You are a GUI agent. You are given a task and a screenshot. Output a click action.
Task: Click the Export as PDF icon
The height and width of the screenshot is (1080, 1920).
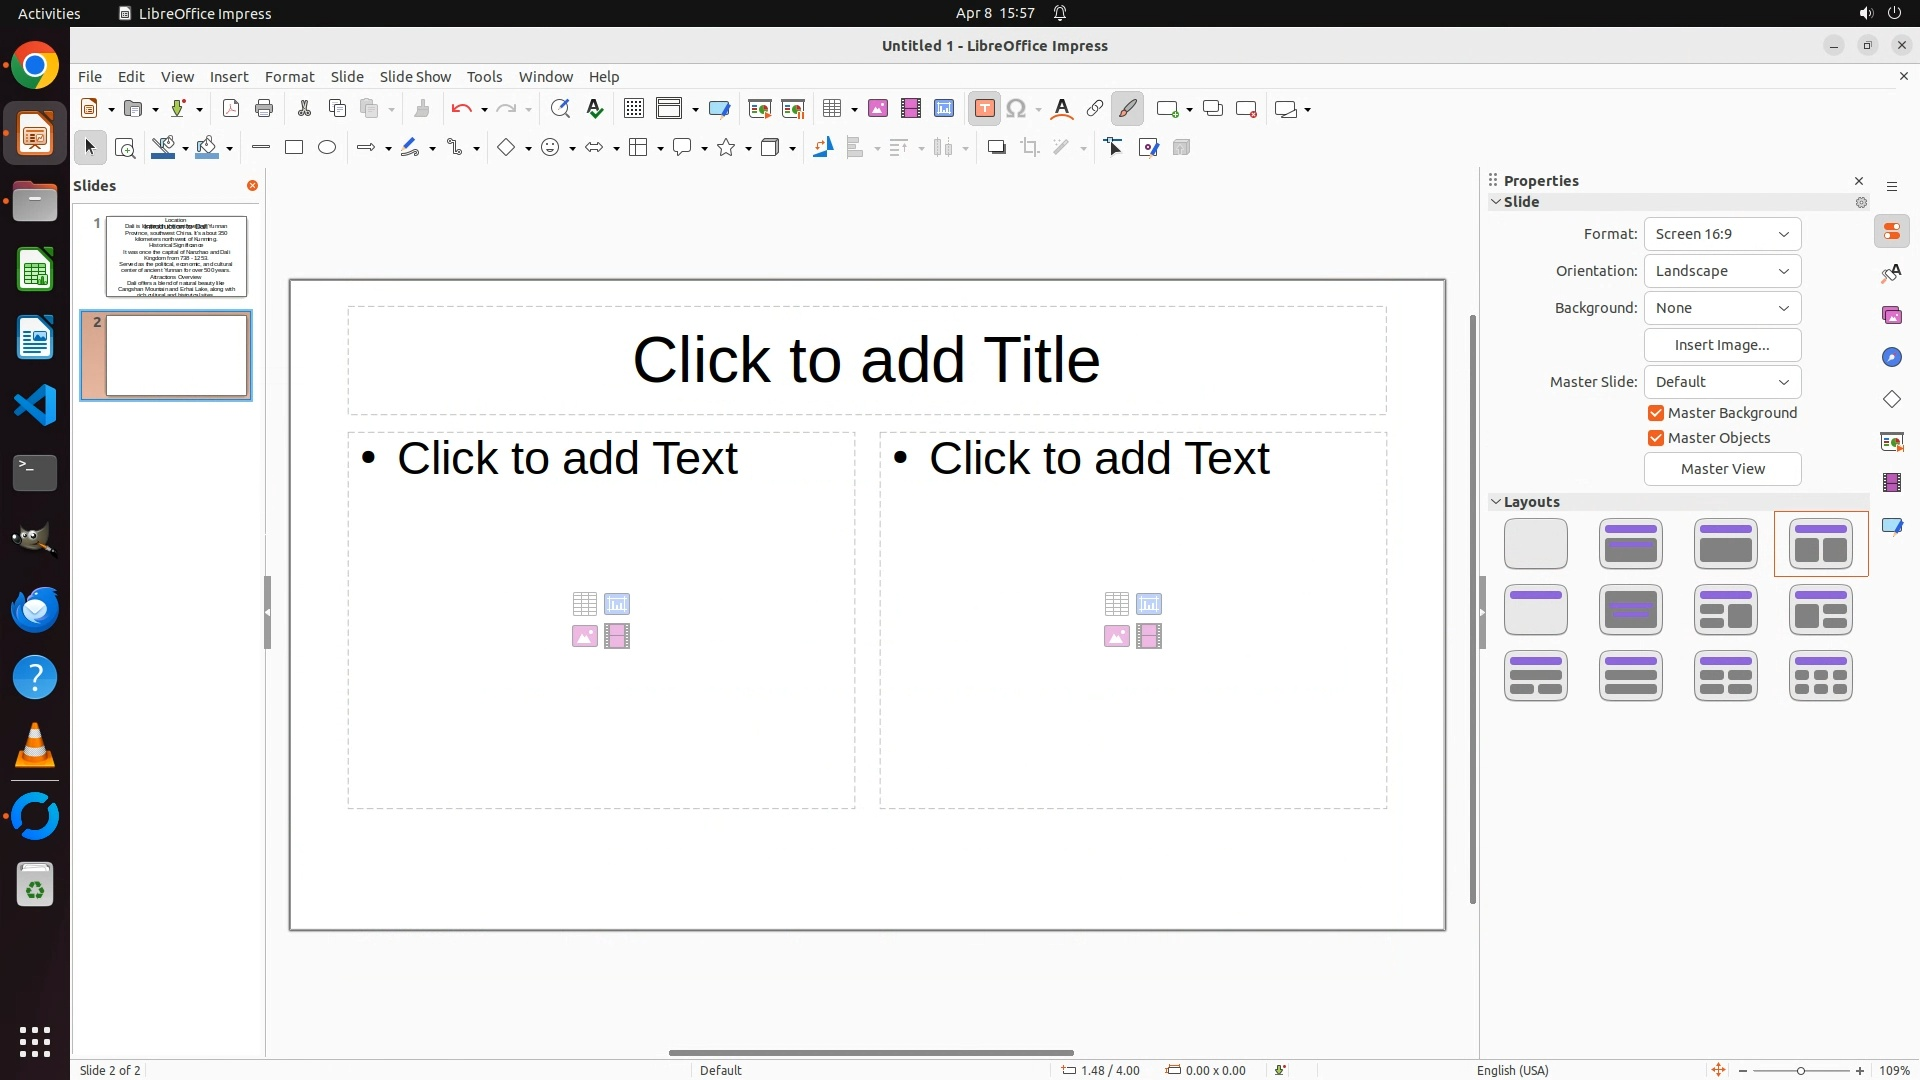coord(231,109)
